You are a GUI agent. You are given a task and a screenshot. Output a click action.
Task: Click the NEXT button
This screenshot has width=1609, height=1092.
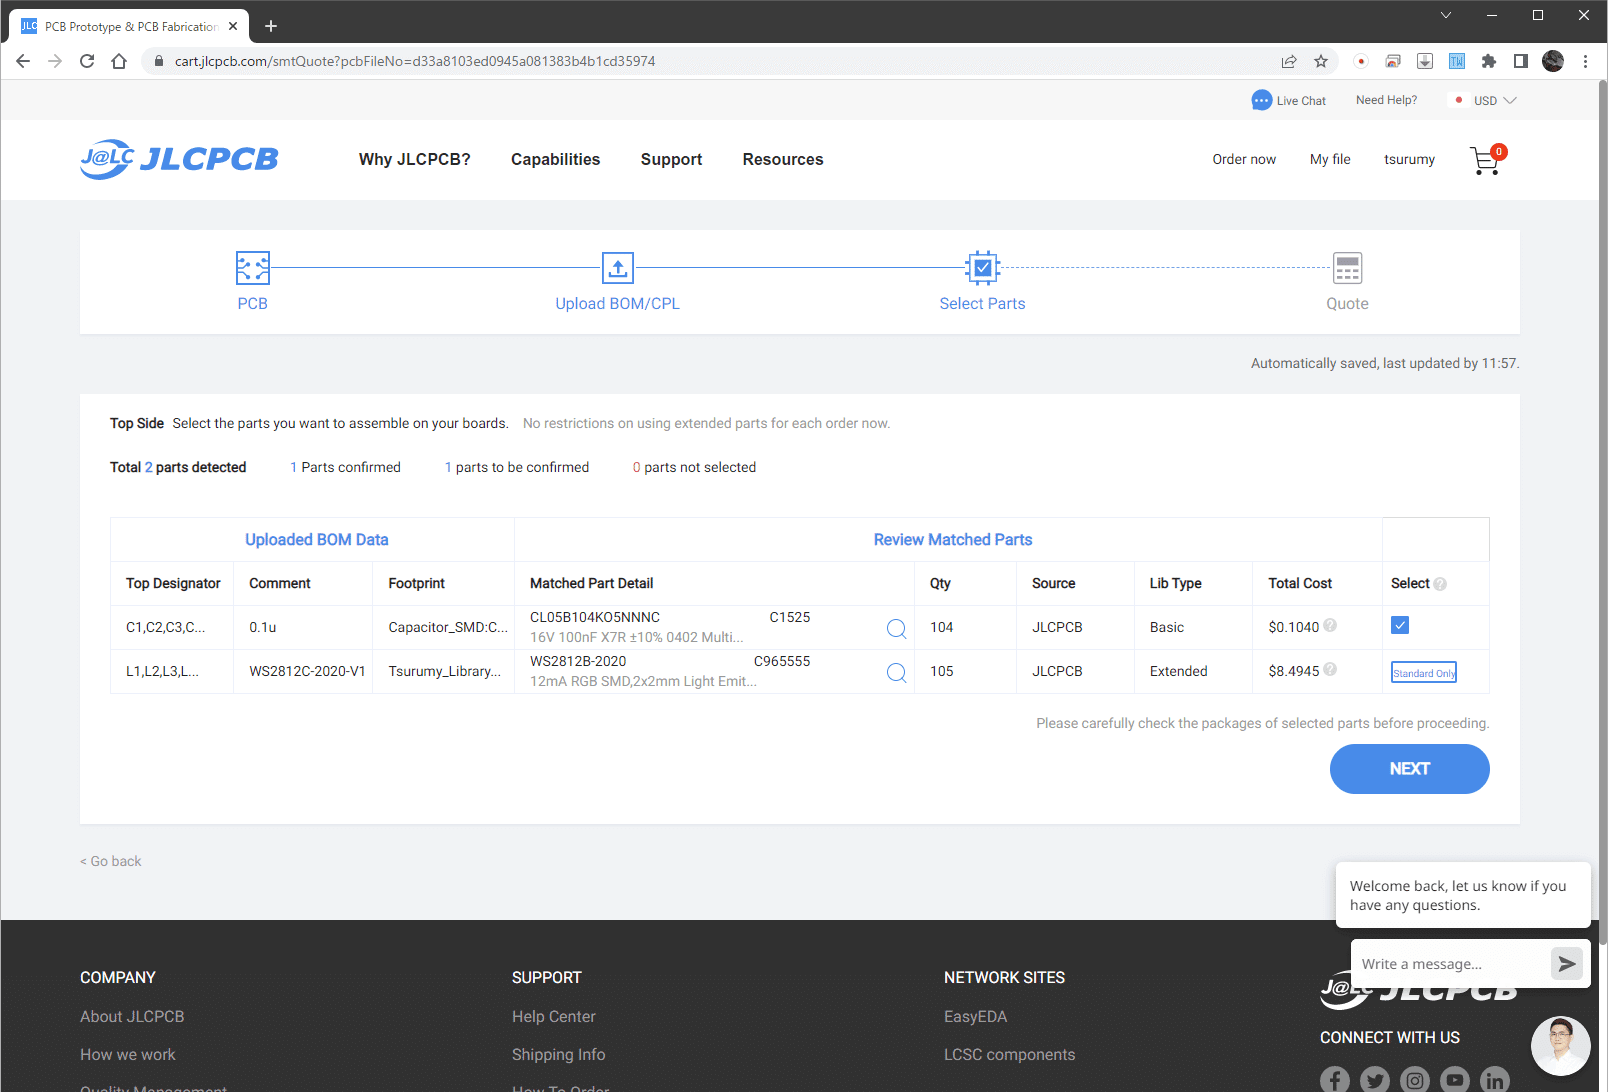click(x=1409, y=768)
